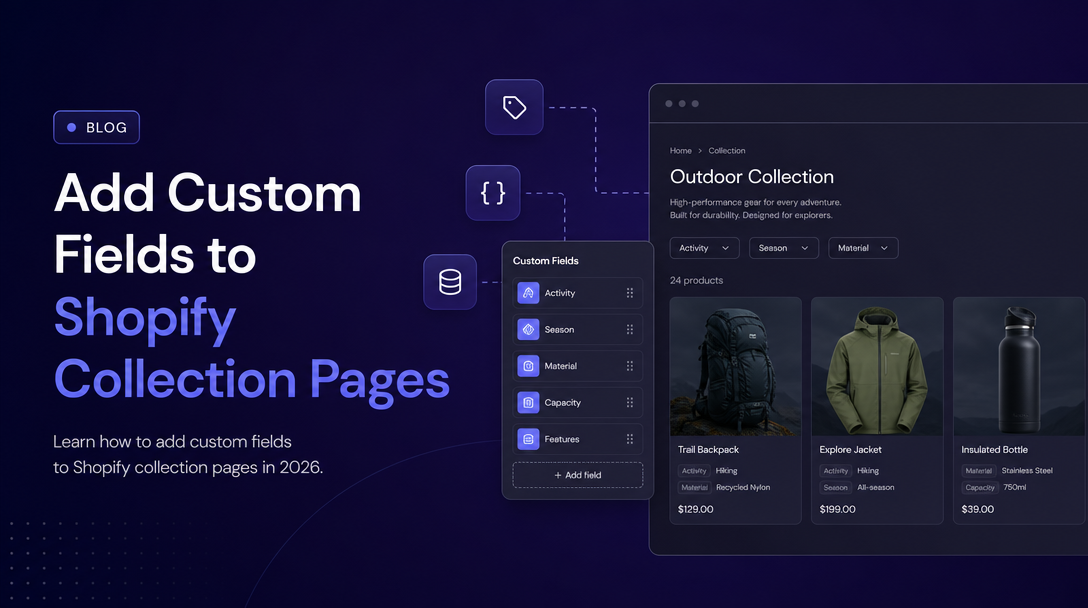Click the $129.00 price
The image size is (1088, 608).
(x=695, y=509)
